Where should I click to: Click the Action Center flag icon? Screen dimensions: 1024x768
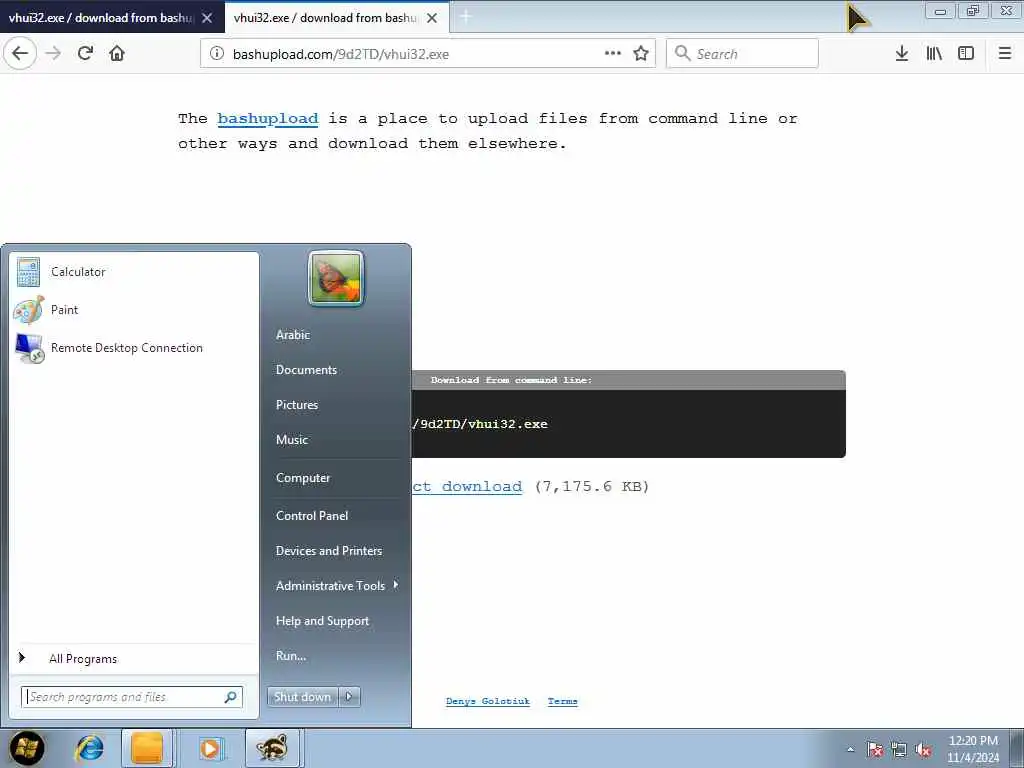click(x=874, y=750)
